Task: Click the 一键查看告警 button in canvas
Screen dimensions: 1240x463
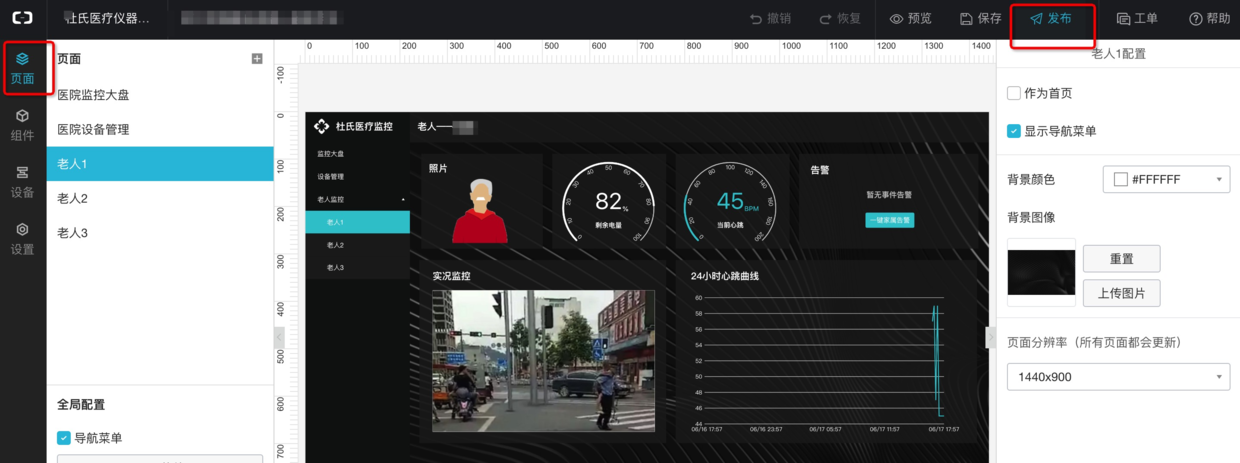Action: (890, 220)
